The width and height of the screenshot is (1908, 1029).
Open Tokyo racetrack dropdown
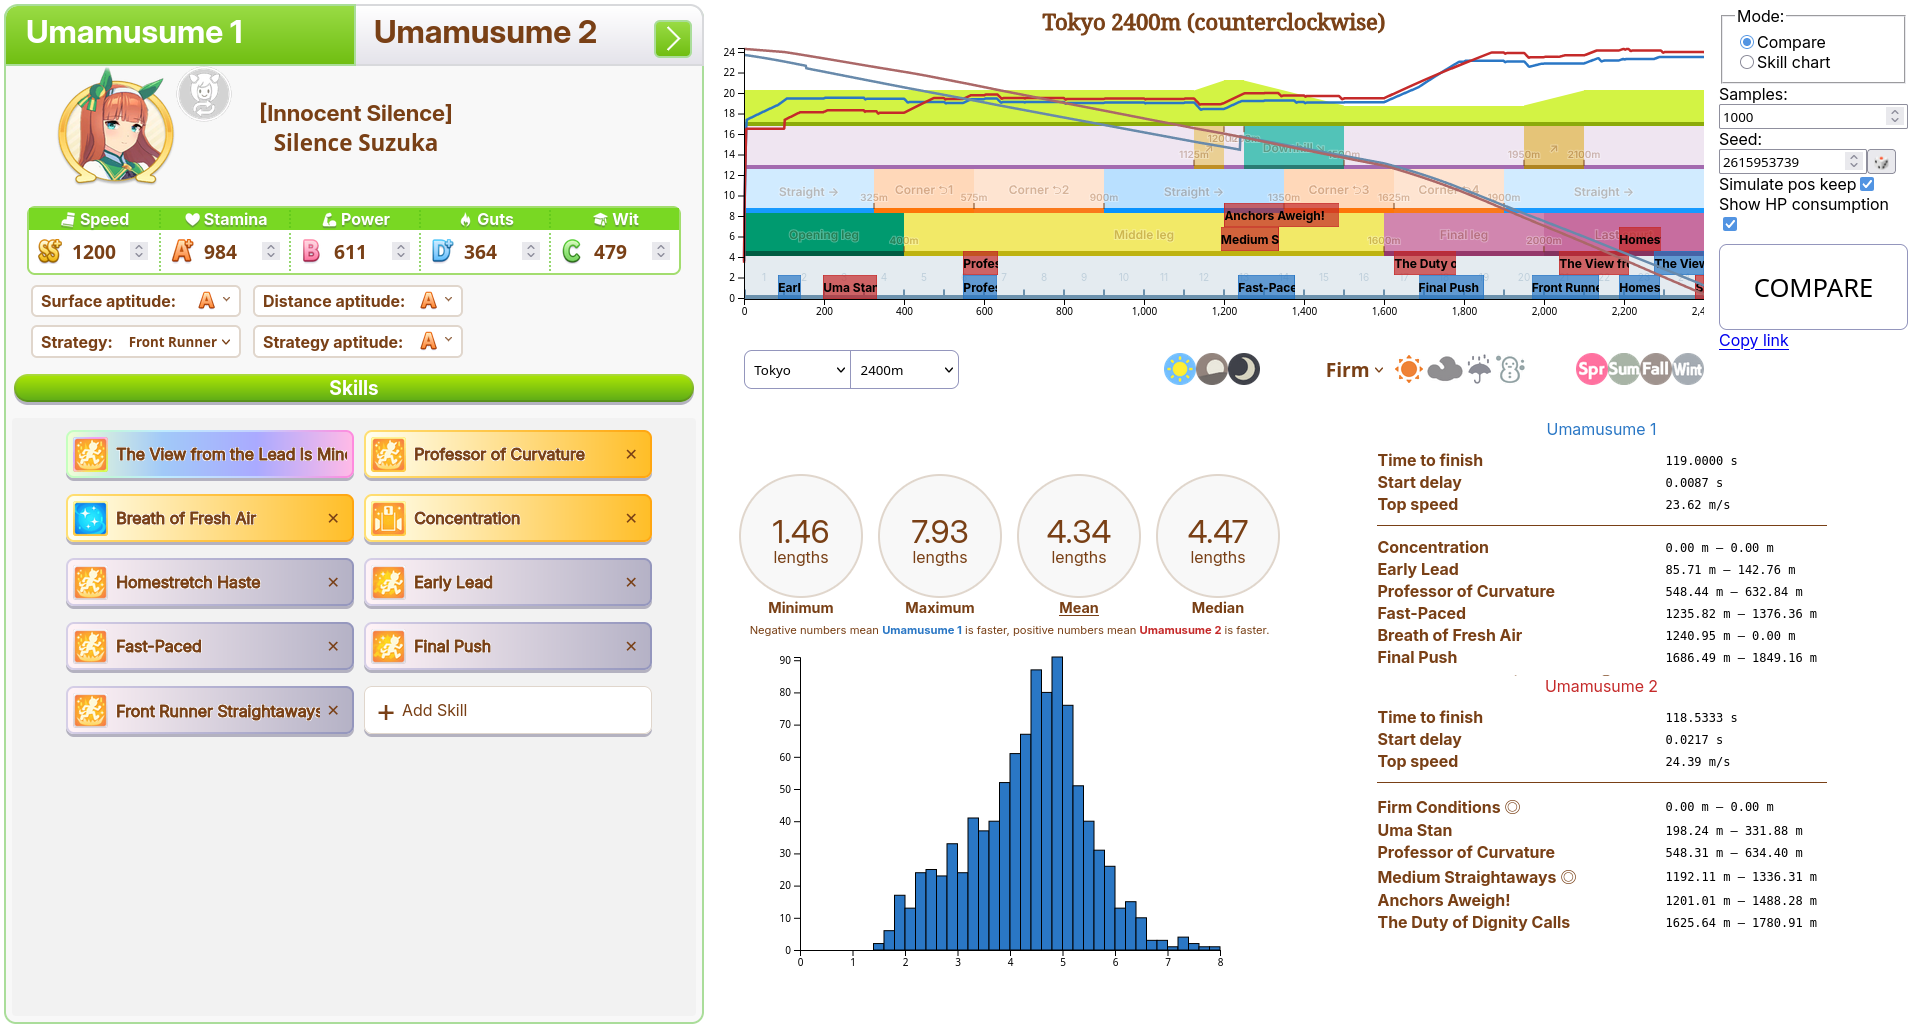pyautogui.click(x=798, y=370)
